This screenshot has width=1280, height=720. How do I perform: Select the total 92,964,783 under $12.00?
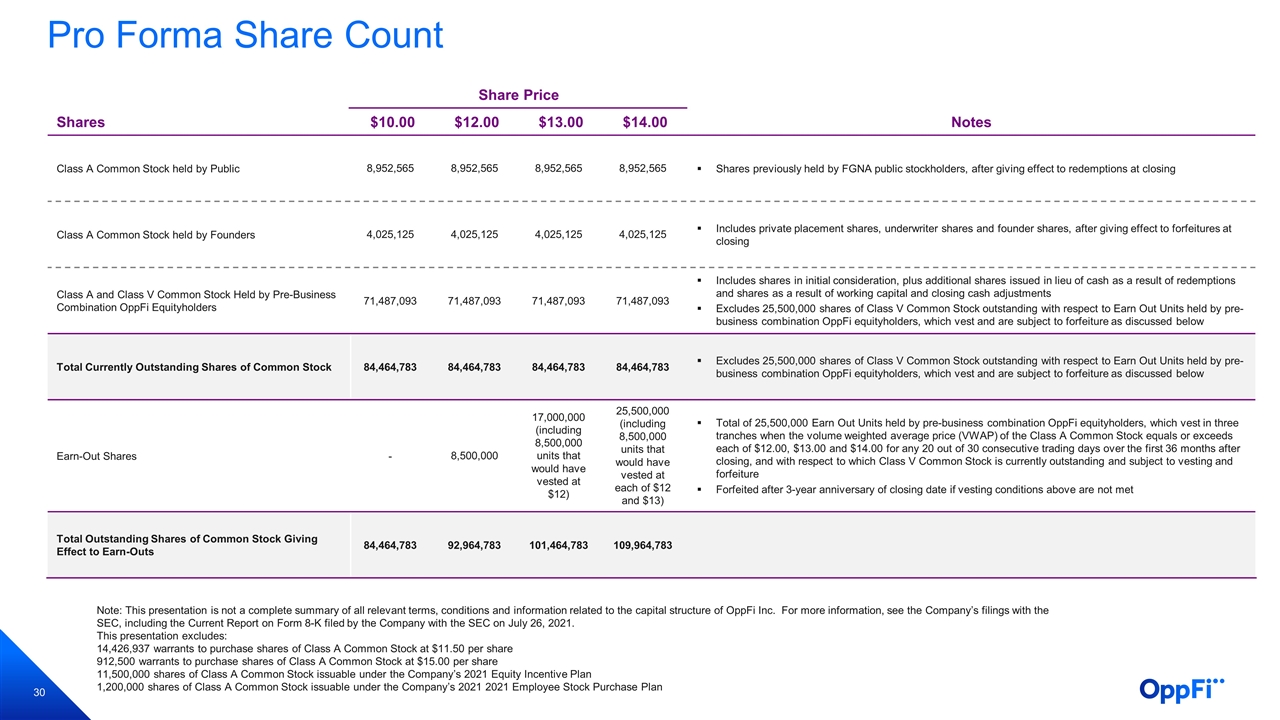[476, 545]
